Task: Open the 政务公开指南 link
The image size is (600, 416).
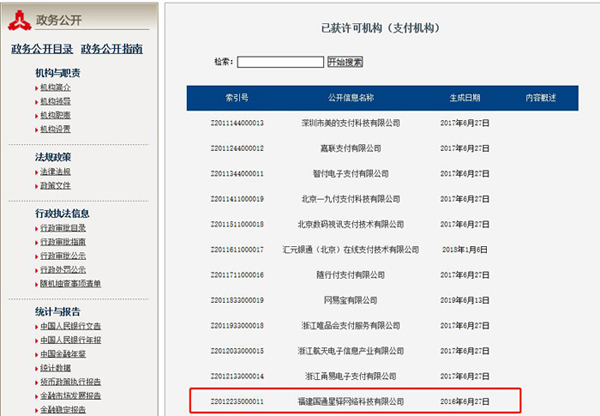Action: tap(112, 49)
